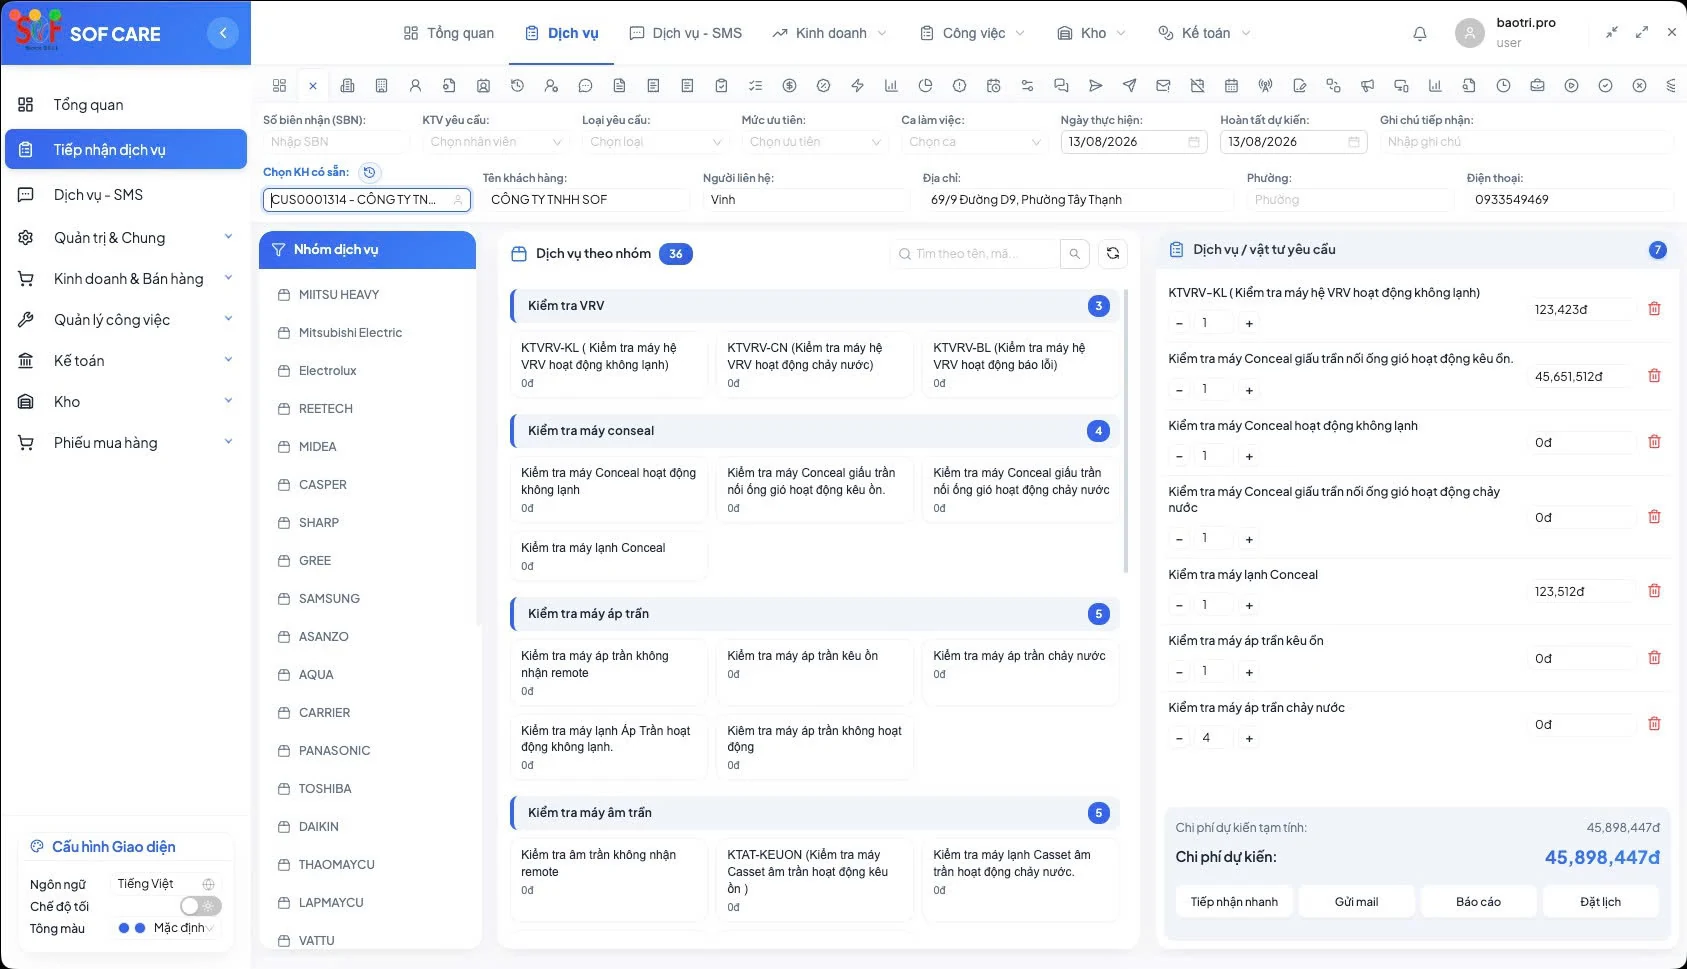The height and width of the screenshot is (969, 1687).
Task: Collapse the sidebar with the chevron button
Action: (x=223, y=33)
